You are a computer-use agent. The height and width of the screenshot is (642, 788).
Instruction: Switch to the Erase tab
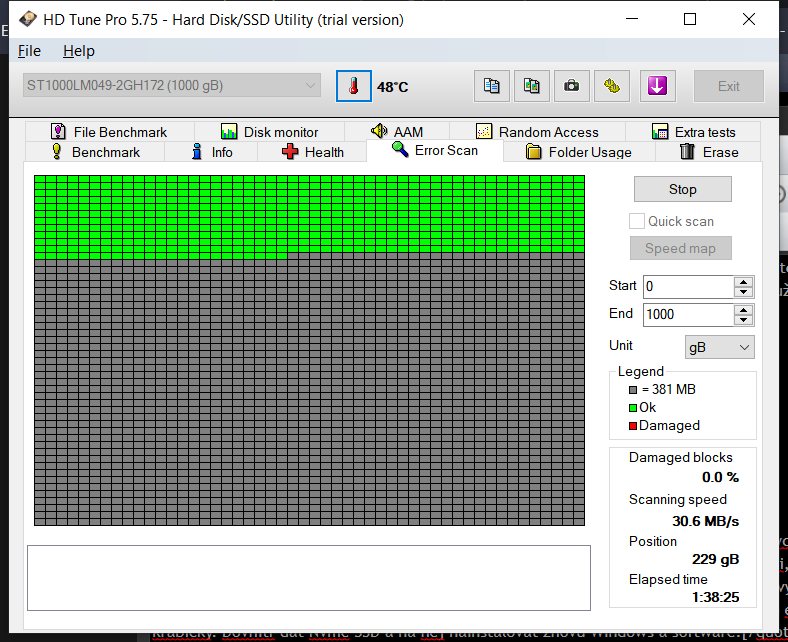pyautogui.click(x=709, y=152)
